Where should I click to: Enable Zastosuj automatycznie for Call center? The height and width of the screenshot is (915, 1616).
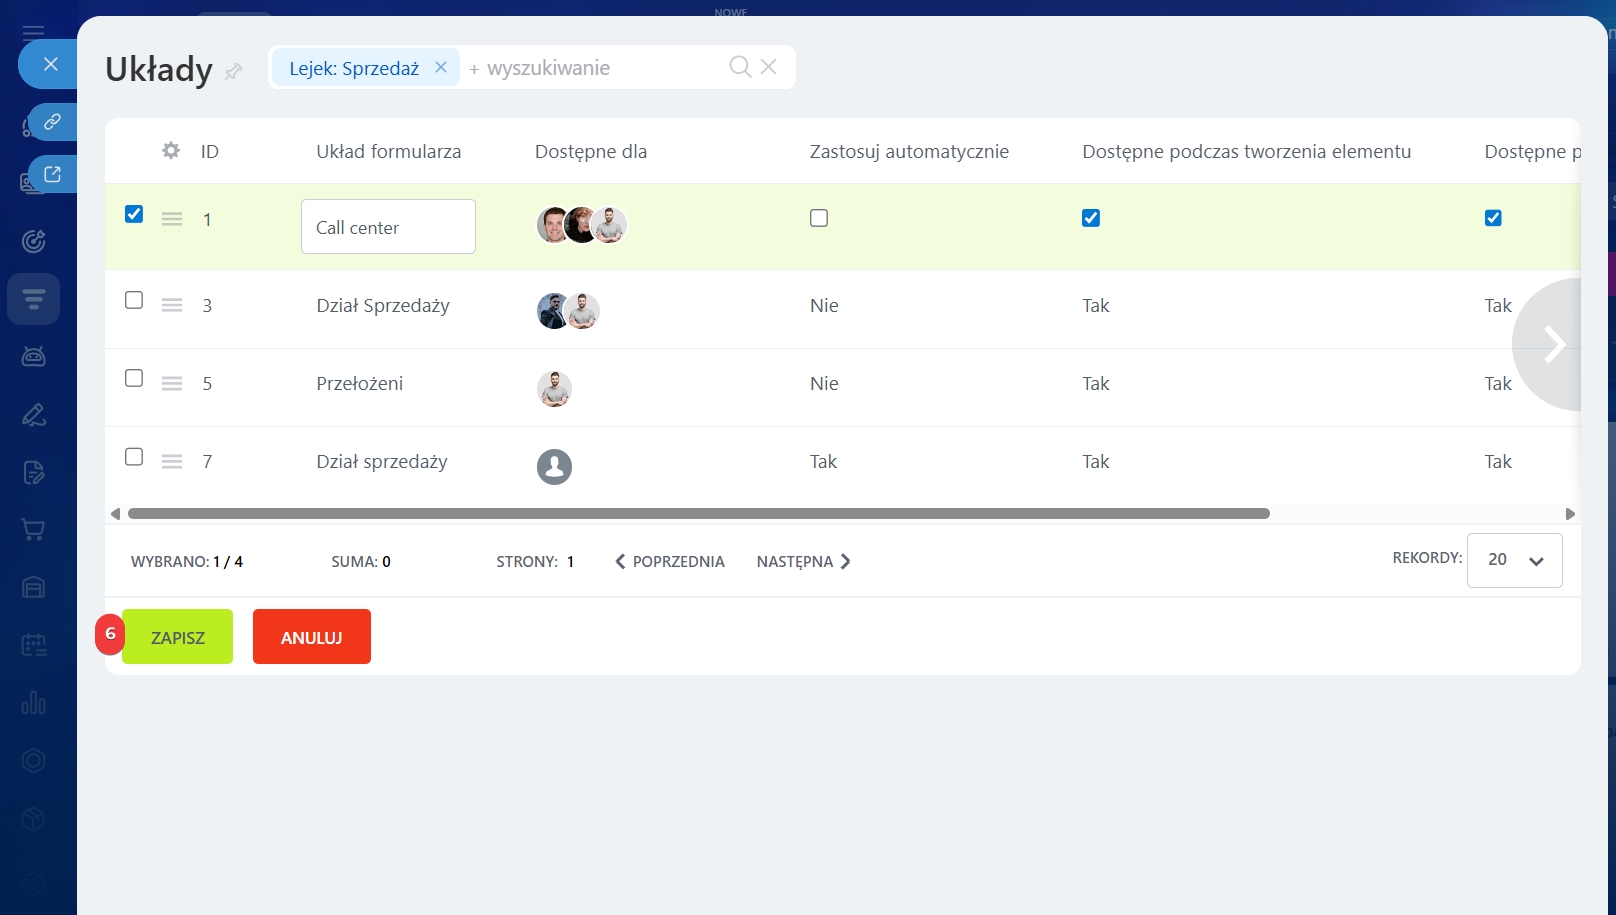pyautogui.click(x=819, y=218)
